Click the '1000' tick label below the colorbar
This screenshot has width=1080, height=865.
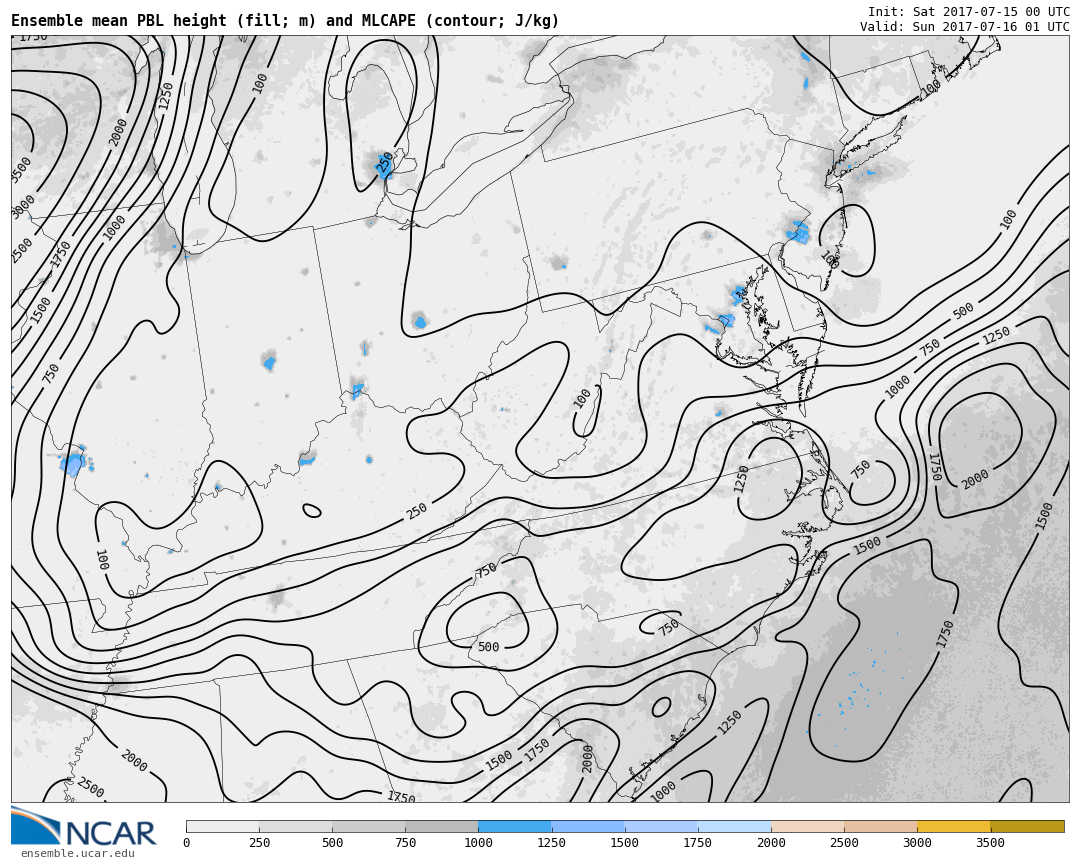coord(478,842)
